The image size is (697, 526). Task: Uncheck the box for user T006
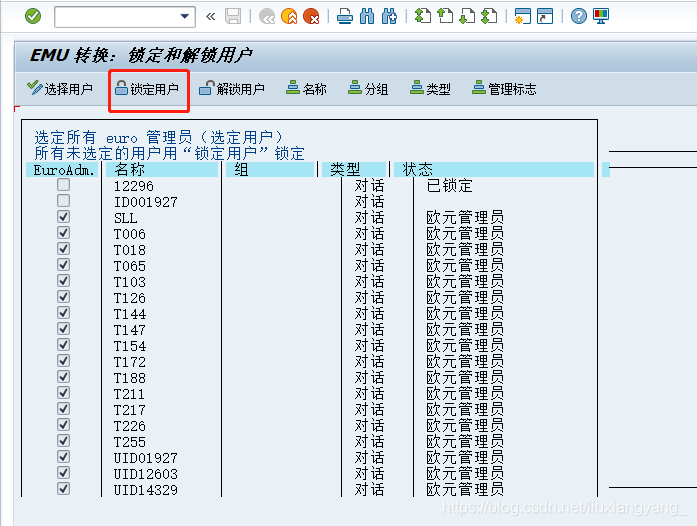click(64, 233)
